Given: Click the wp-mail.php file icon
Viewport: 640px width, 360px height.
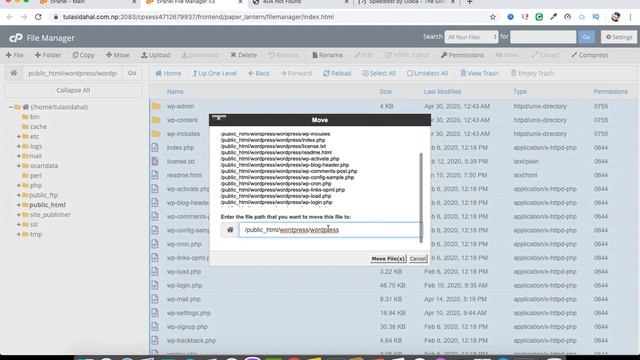Looking at the screenshot, I should coord(155,299).
